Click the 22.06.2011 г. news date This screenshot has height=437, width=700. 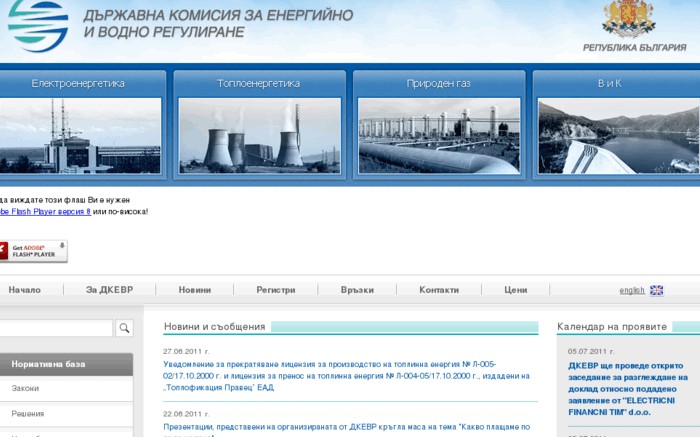(x=186, y=414)
